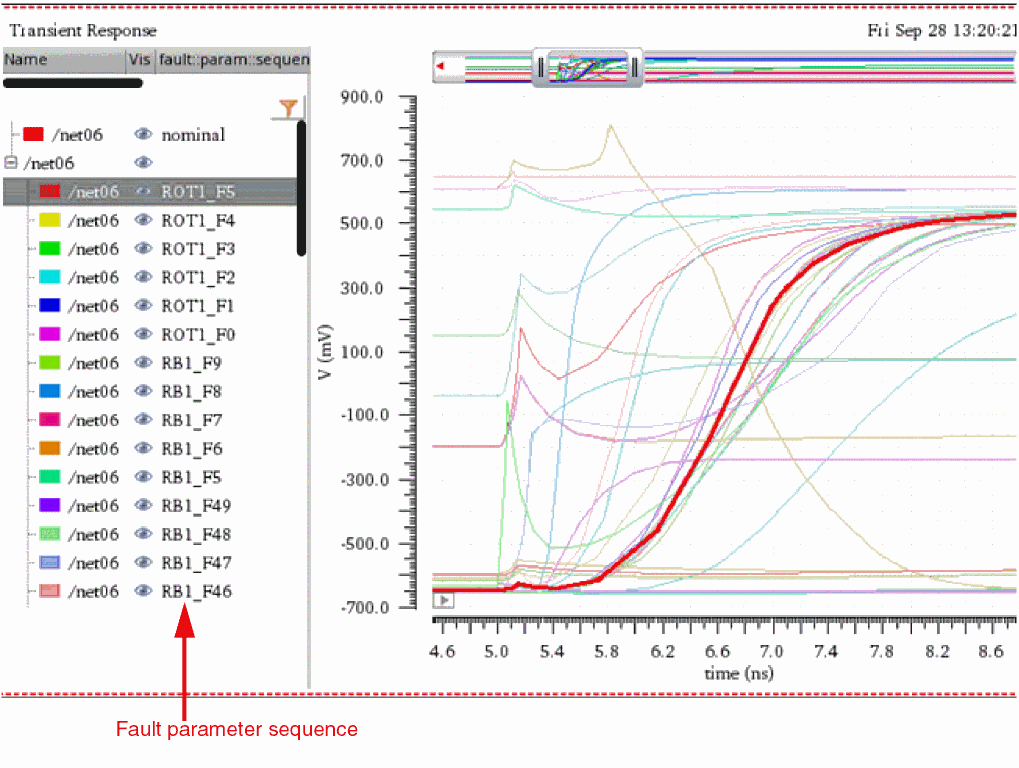Click the yellow ROT1_F4 color swatch
Viewport: 1019px width, 768px height.
pyautogui.click(x=50, y=220)
